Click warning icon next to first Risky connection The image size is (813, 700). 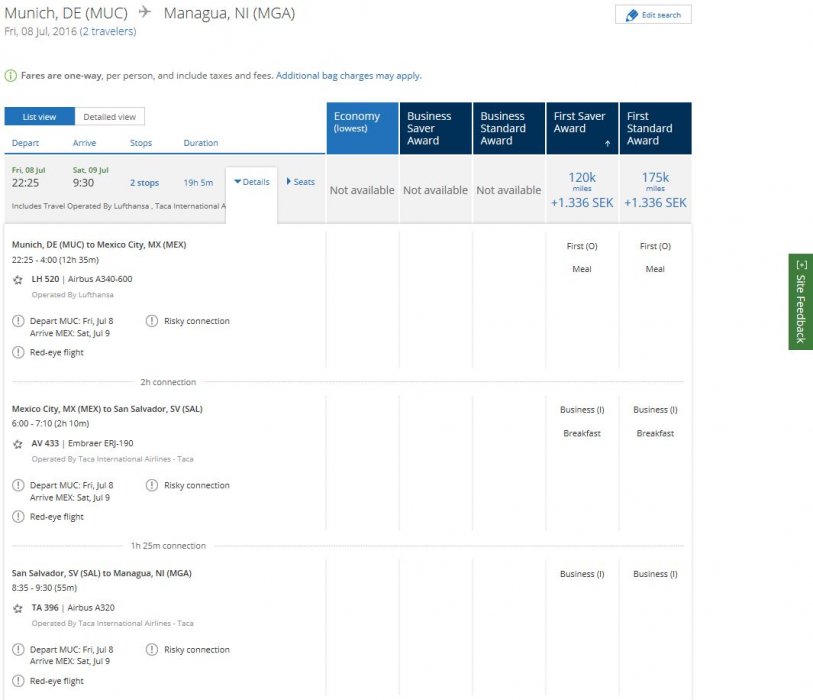[152, 321]
